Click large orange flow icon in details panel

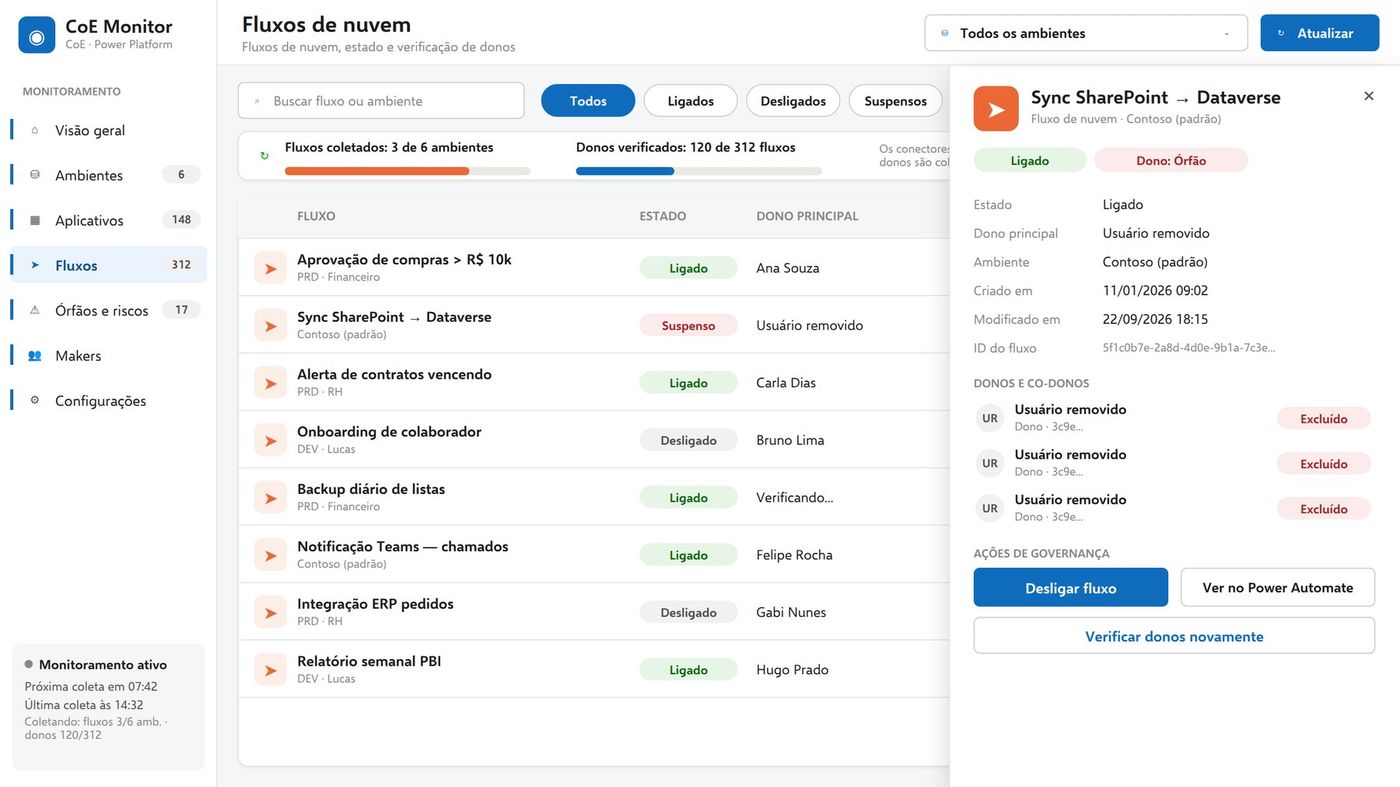(x=996, y=109)
